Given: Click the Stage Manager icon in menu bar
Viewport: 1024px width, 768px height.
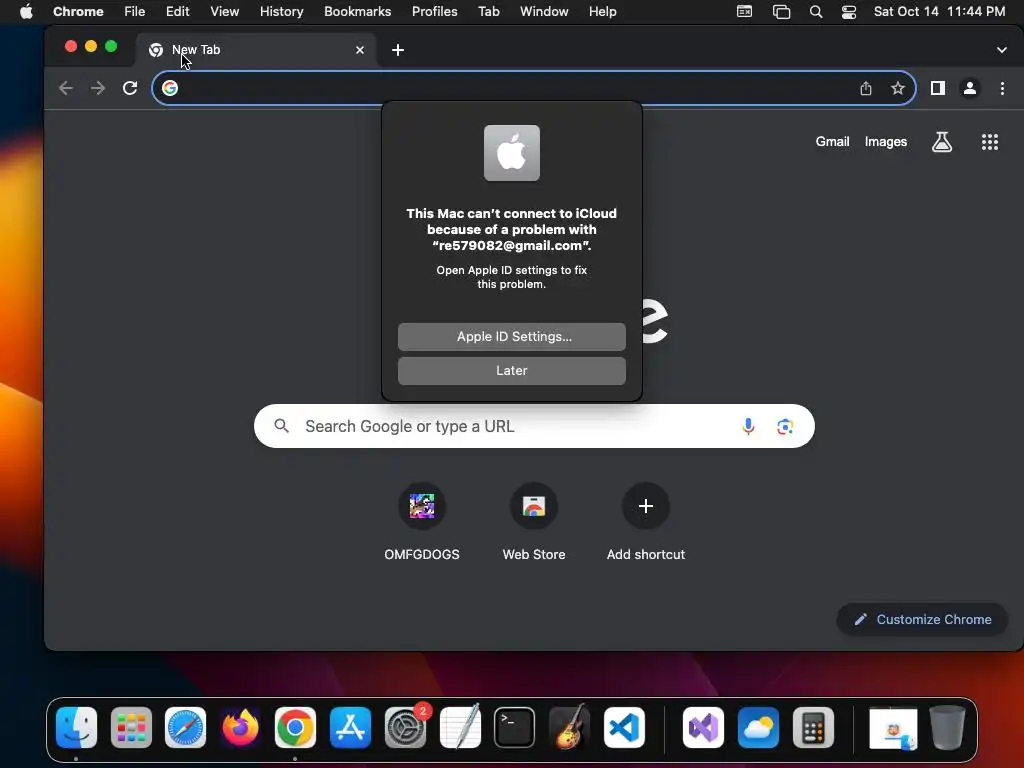Looking at the screenshot, I should coord(781,11).
